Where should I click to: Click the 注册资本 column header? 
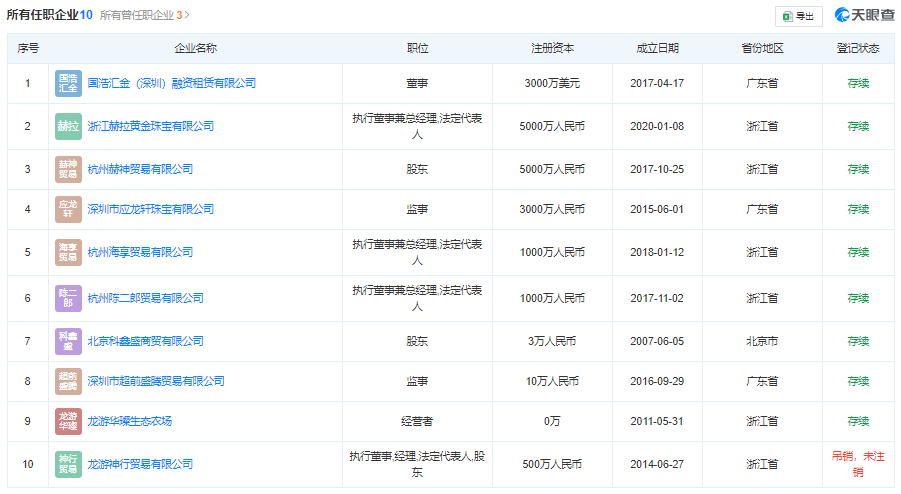[552, 49]
